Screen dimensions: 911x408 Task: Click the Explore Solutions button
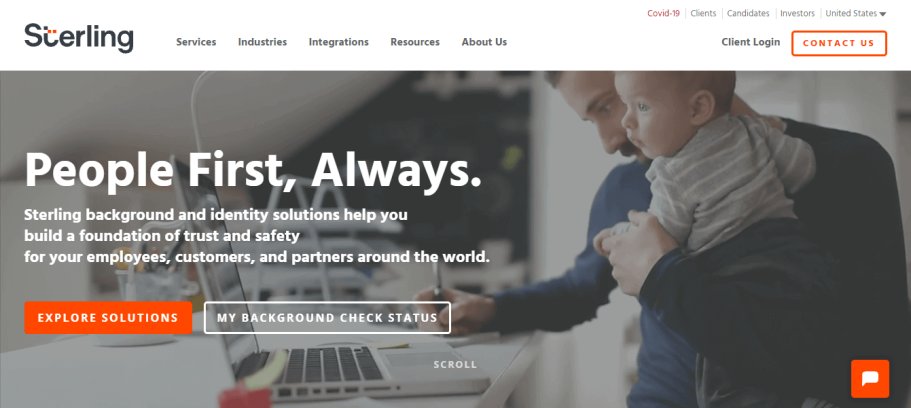coord(108,318)
